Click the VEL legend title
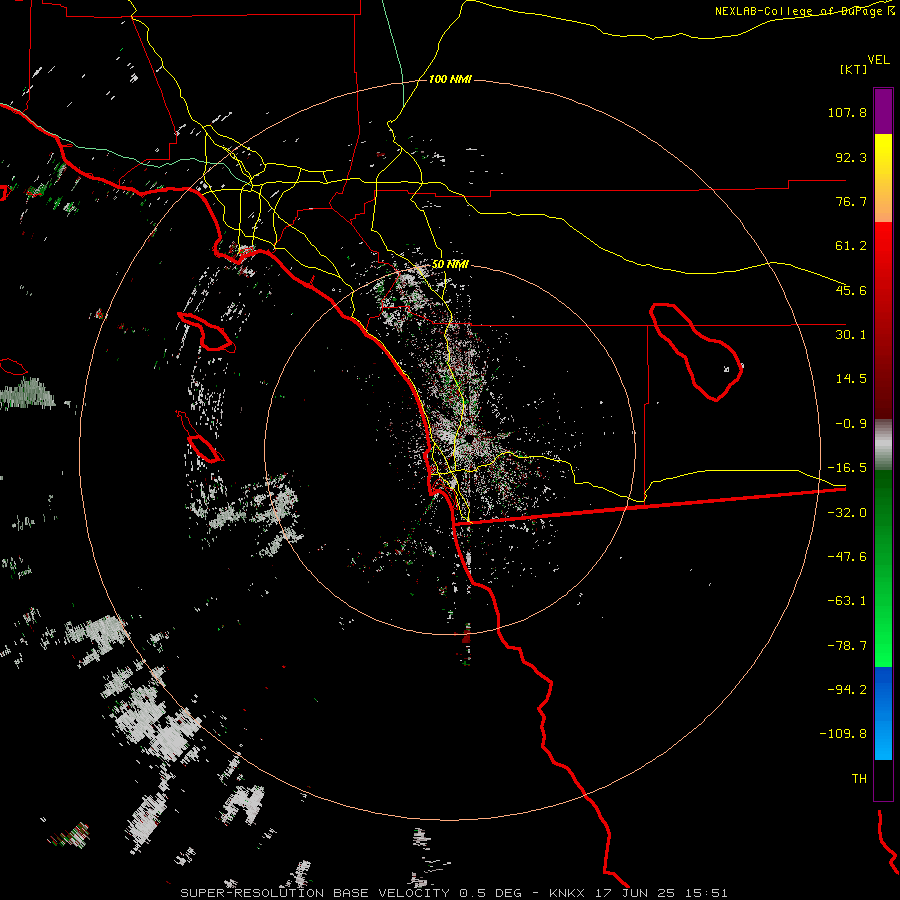 click(x=878, y=60)
